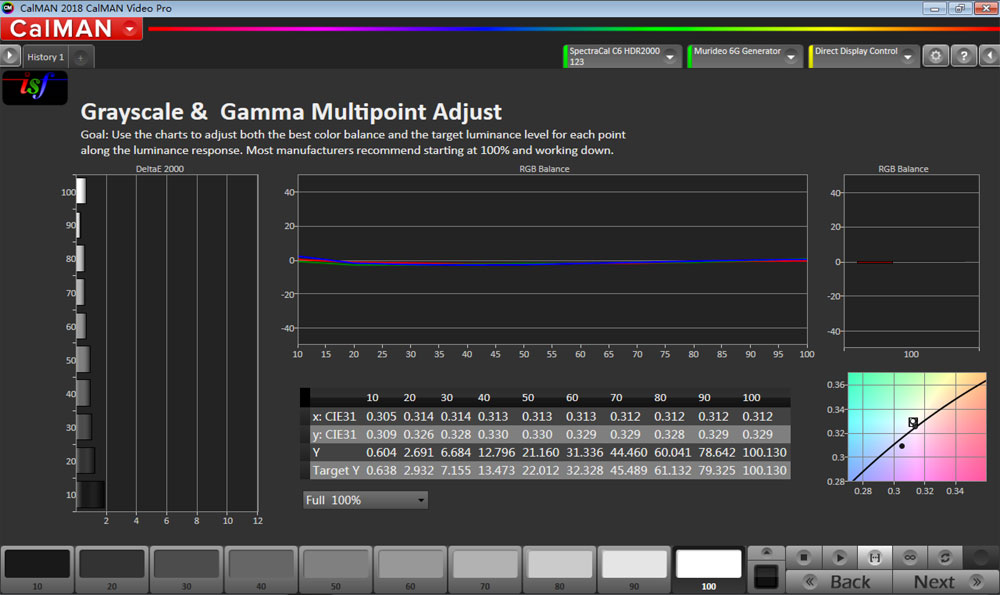The width and height of the screenshot is (1000, 595).
Task: Select the 10 bar in DeltaE chart
Action: pyautogui.click(x=91, y=494)
